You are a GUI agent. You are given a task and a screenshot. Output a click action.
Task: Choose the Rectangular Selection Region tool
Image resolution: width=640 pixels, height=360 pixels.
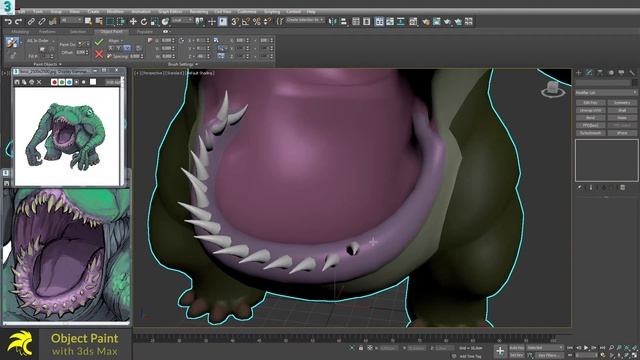tap(110, 21)
